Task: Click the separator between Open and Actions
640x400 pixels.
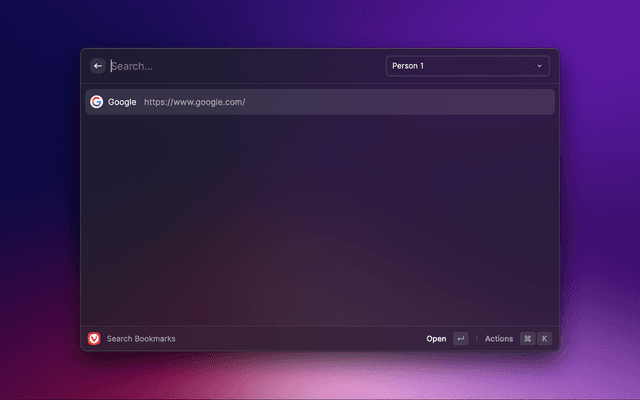Action: tap(476, 339)
